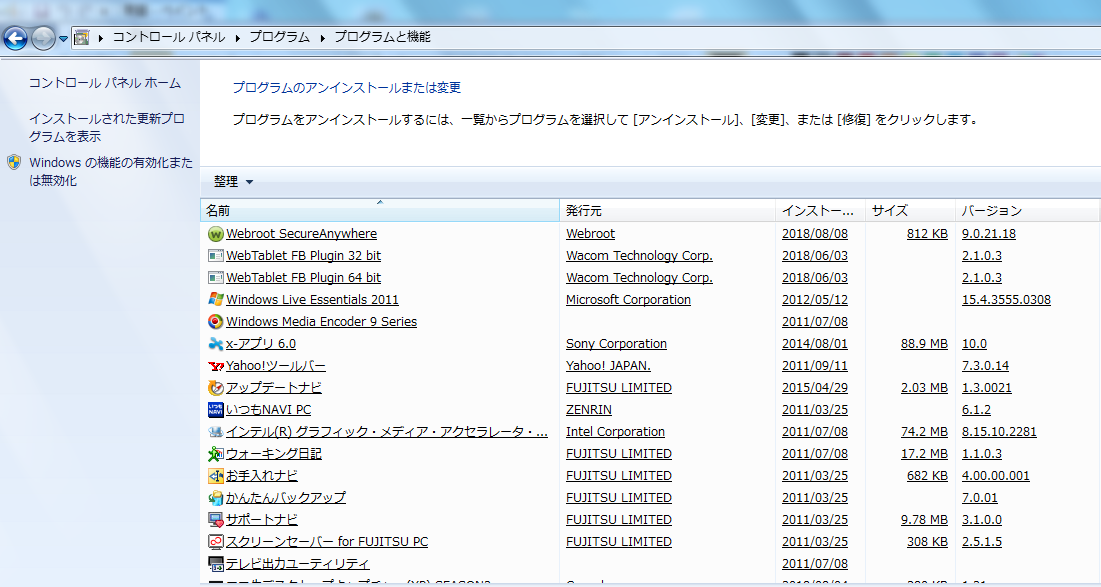Click install date 2014/08/01
The height and width of the screenshot is (587, 1101).
tap(815, 343)
